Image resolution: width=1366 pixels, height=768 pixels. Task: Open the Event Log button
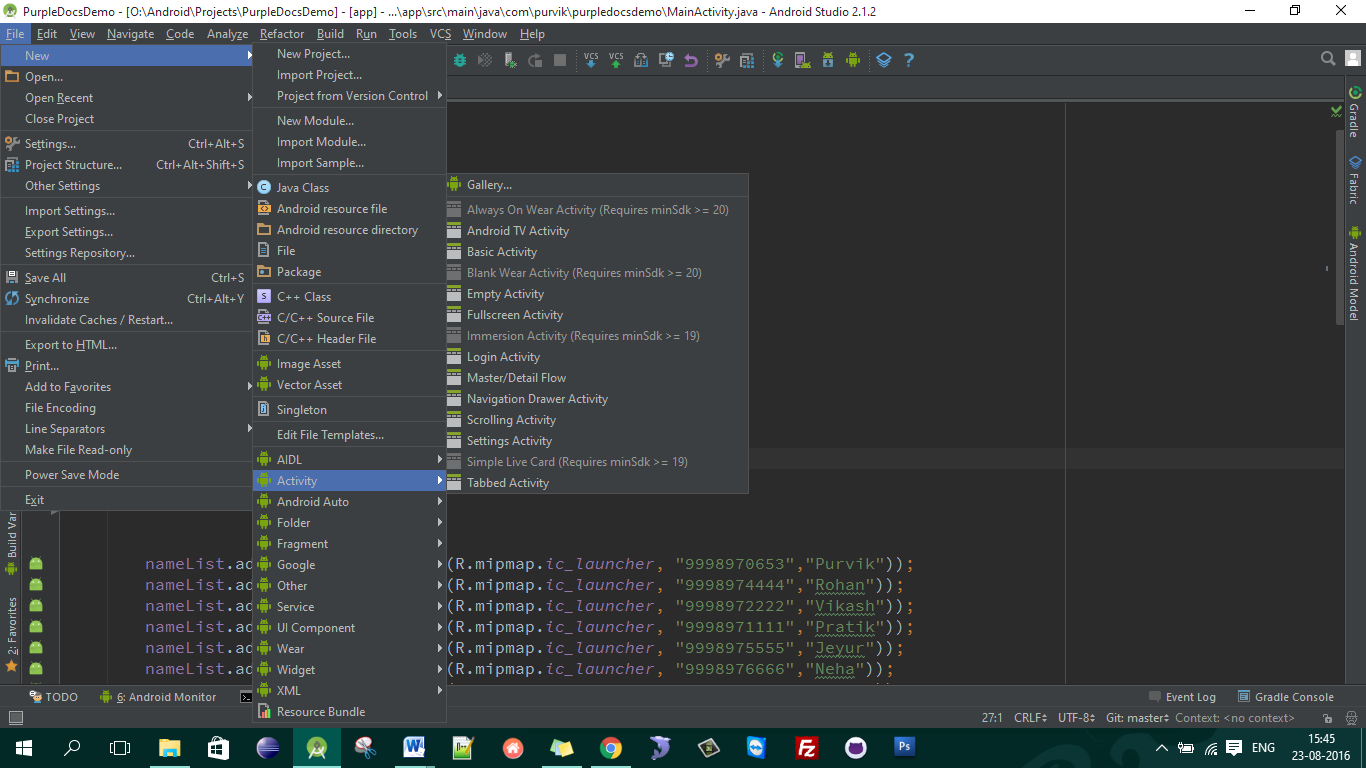pyautogui.click(x=1182, y=697)
